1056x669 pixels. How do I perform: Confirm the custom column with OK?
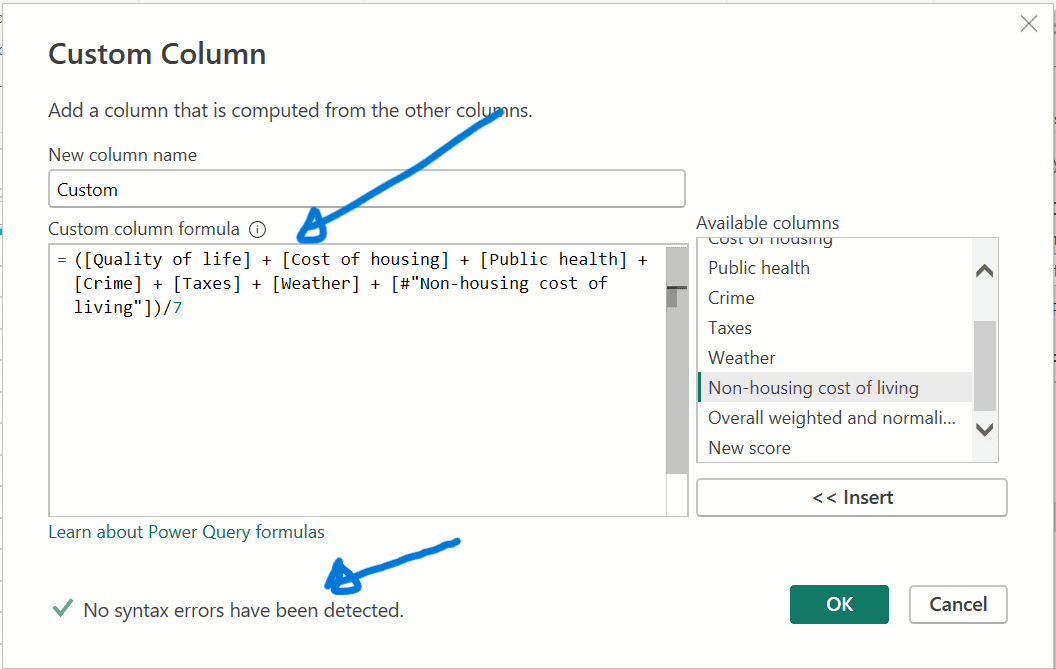coord(839,604)
